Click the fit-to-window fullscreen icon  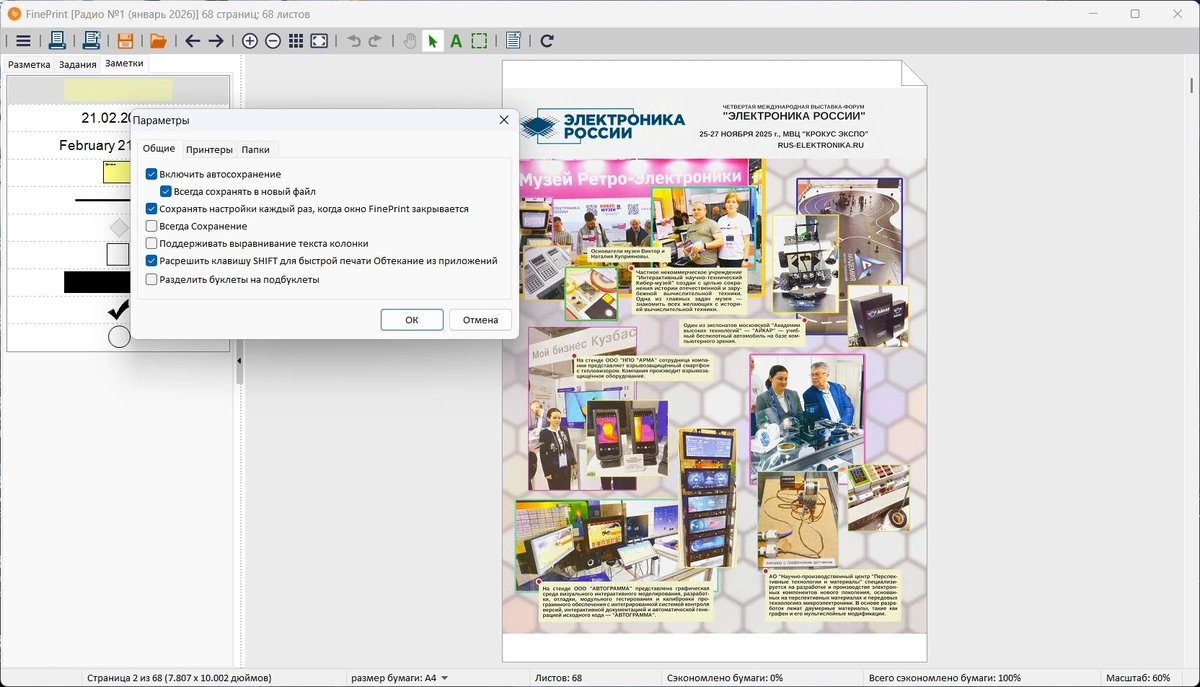[319, 41]
